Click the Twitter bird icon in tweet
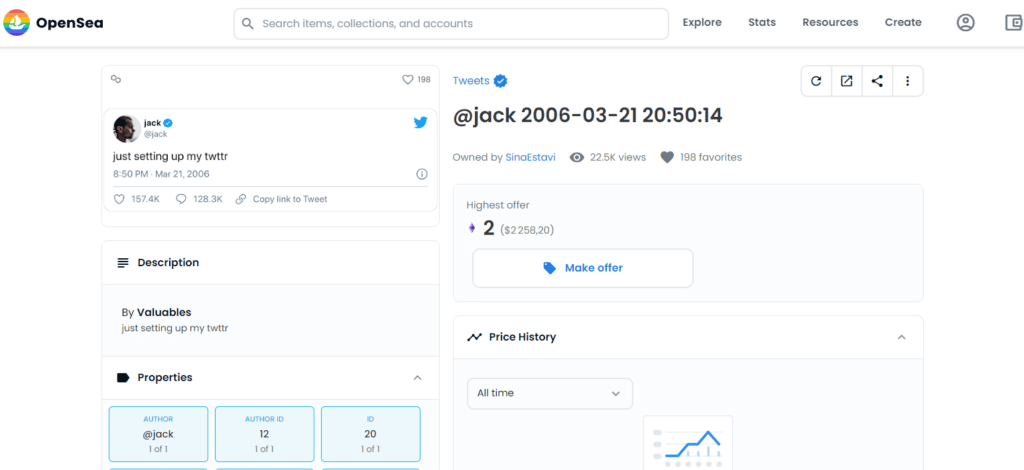This screenshot has height=470, width=1024. [421, 122]
